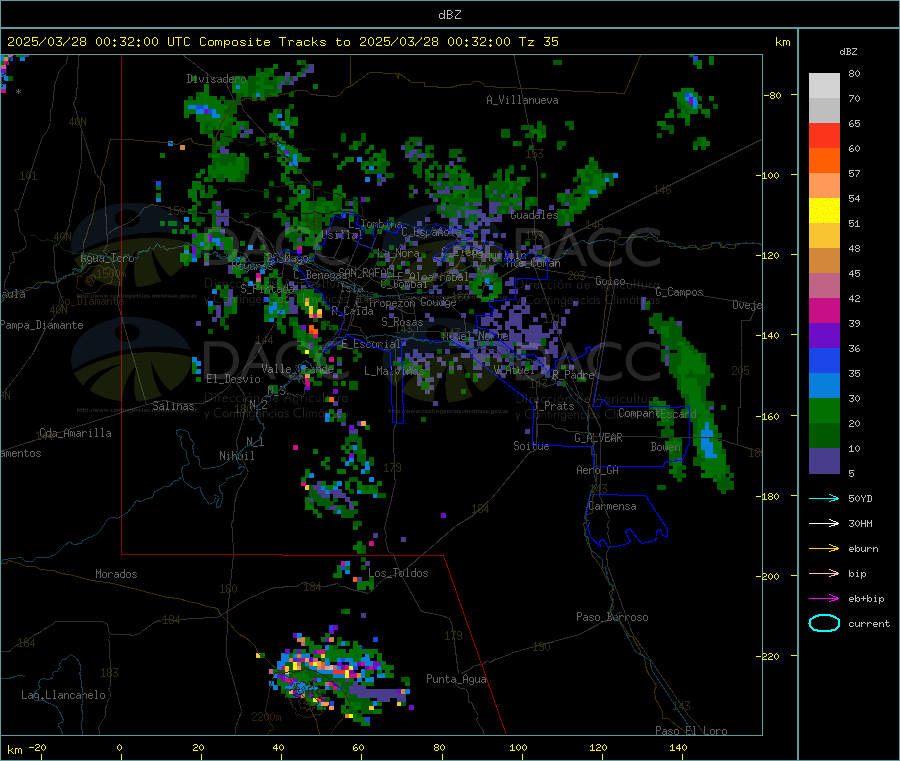This screenshot has width=900, height=761.
Task: Click the cyan 50YD track arrow in legend
Action: 824,498
